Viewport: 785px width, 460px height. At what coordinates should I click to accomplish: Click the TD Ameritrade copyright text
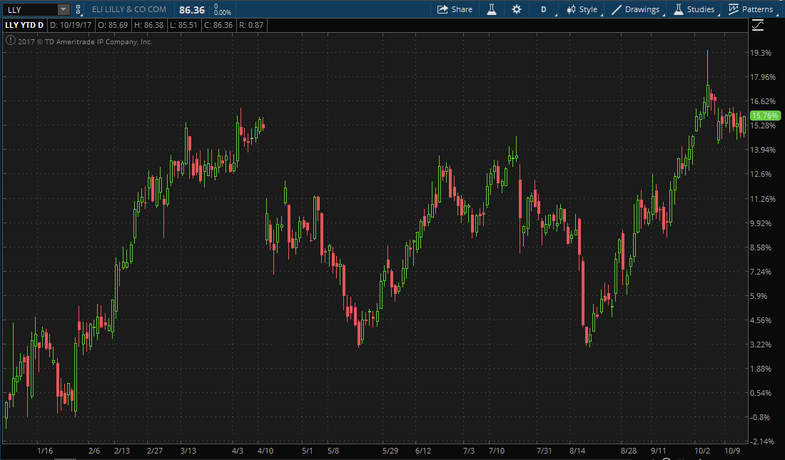pyautogui.click(x=85, y=42)
